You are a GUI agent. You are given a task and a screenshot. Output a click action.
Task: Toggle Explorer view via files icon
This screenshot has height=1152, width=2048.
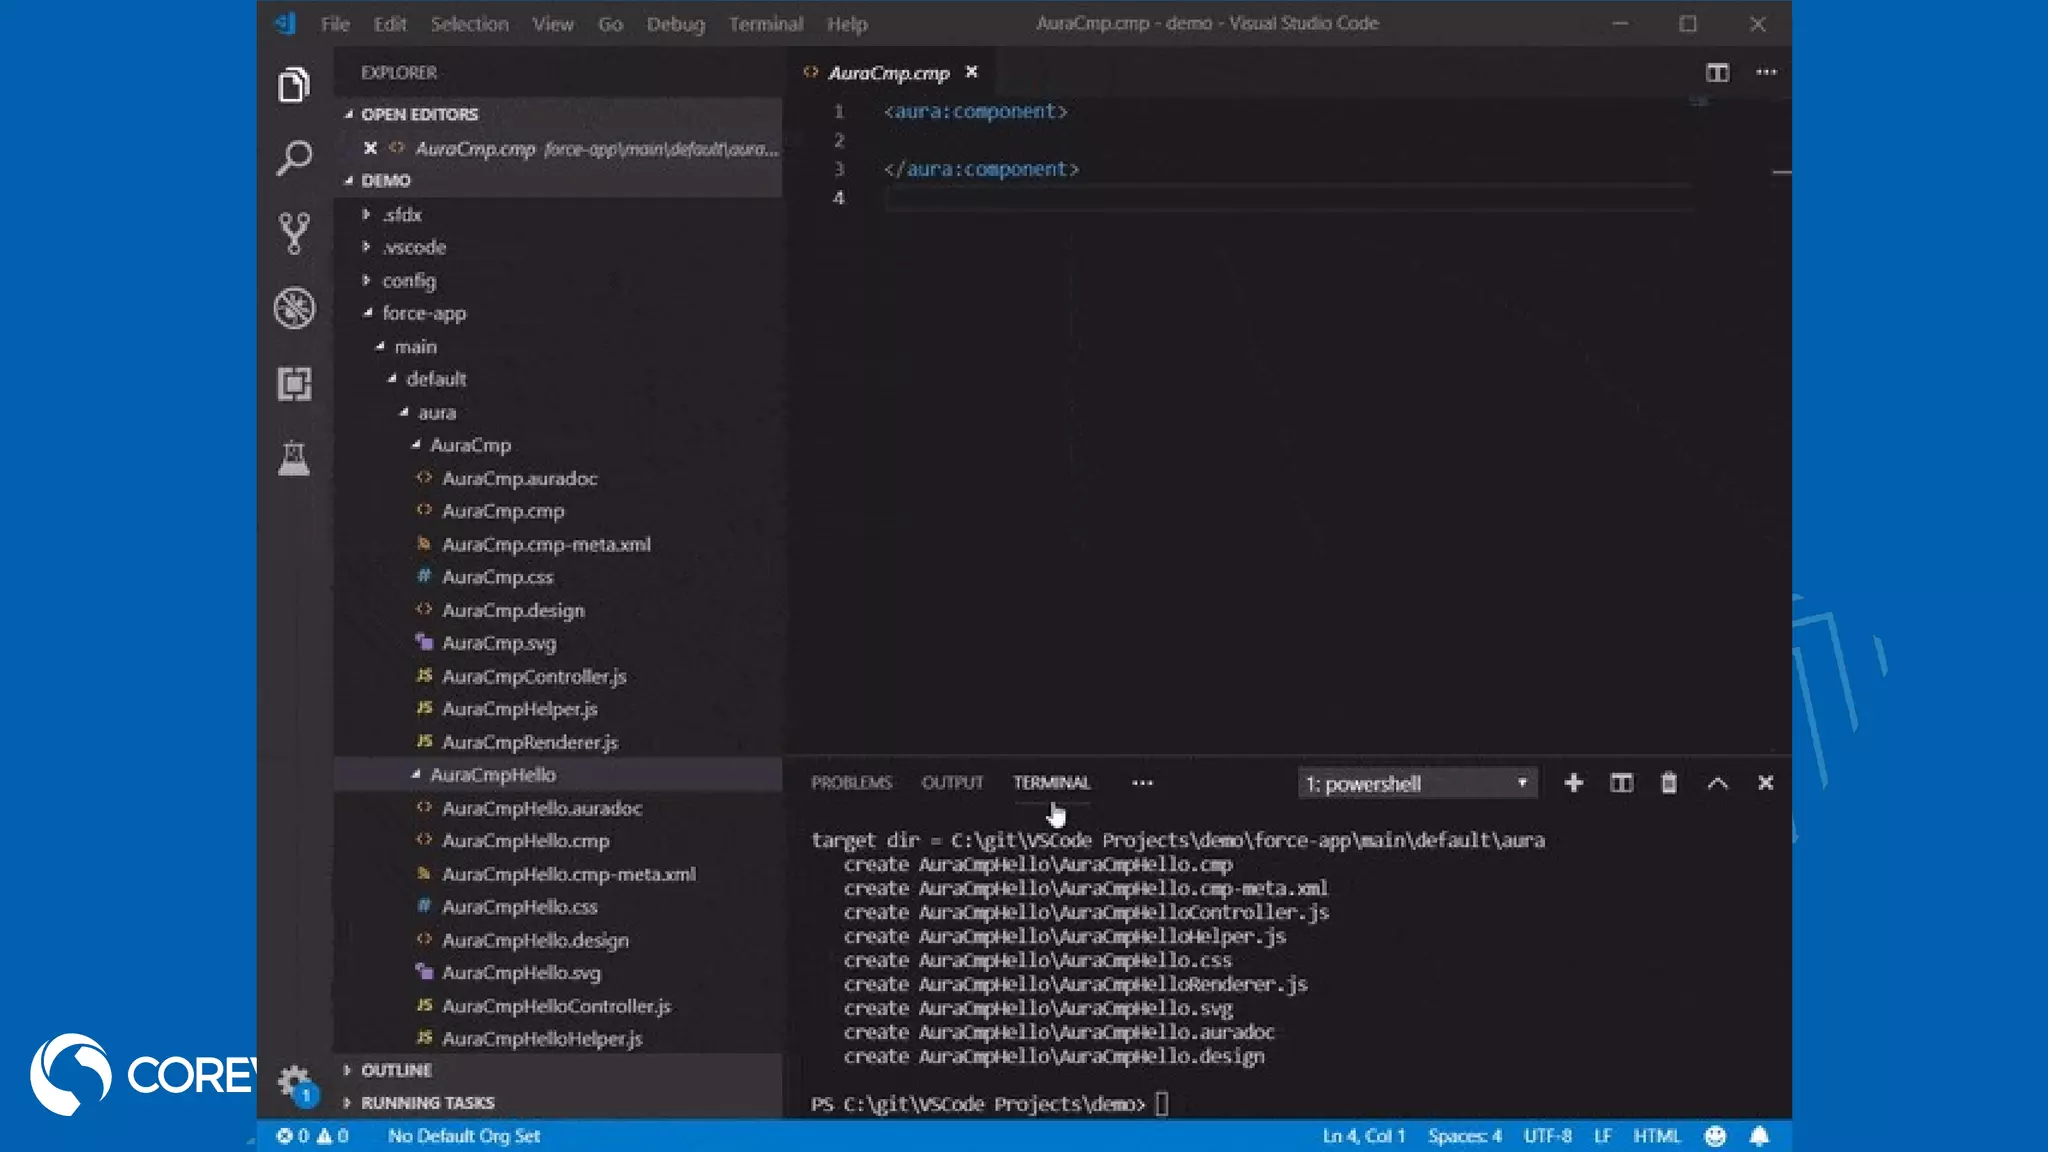point(294,85)
